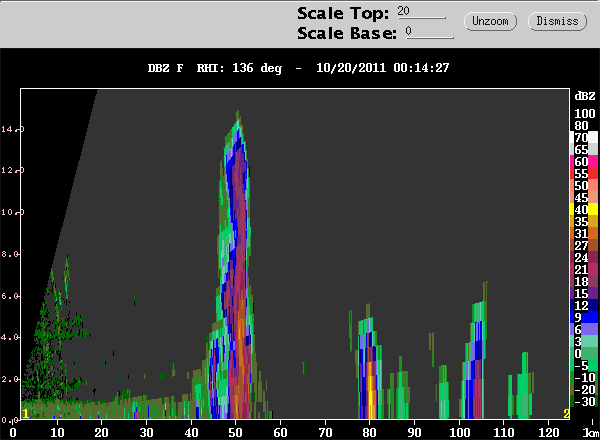Click the RHI 136 deg plot title
The width and height of the screenshot is (600, 440).
[x=300, y=70]
